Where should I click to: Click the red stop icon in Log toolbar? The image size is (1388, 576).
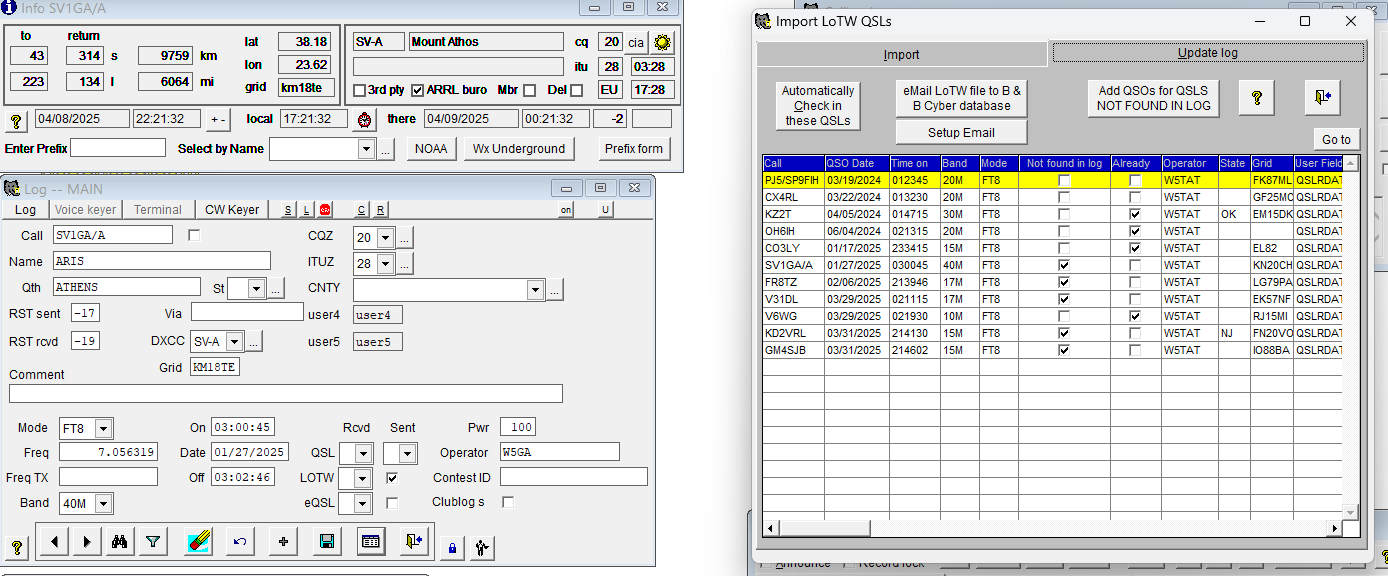click(x=324, y=210)
